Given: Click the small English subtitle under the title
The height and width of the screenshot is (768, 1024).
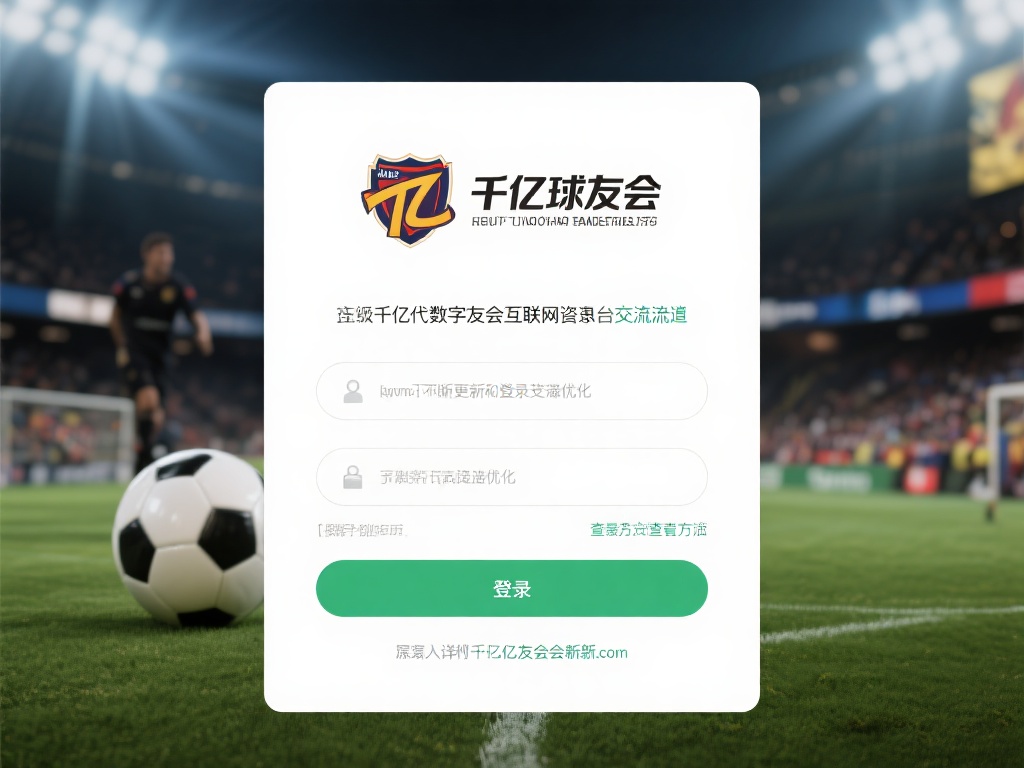Looking at the screenshot, I should [564, 221].
